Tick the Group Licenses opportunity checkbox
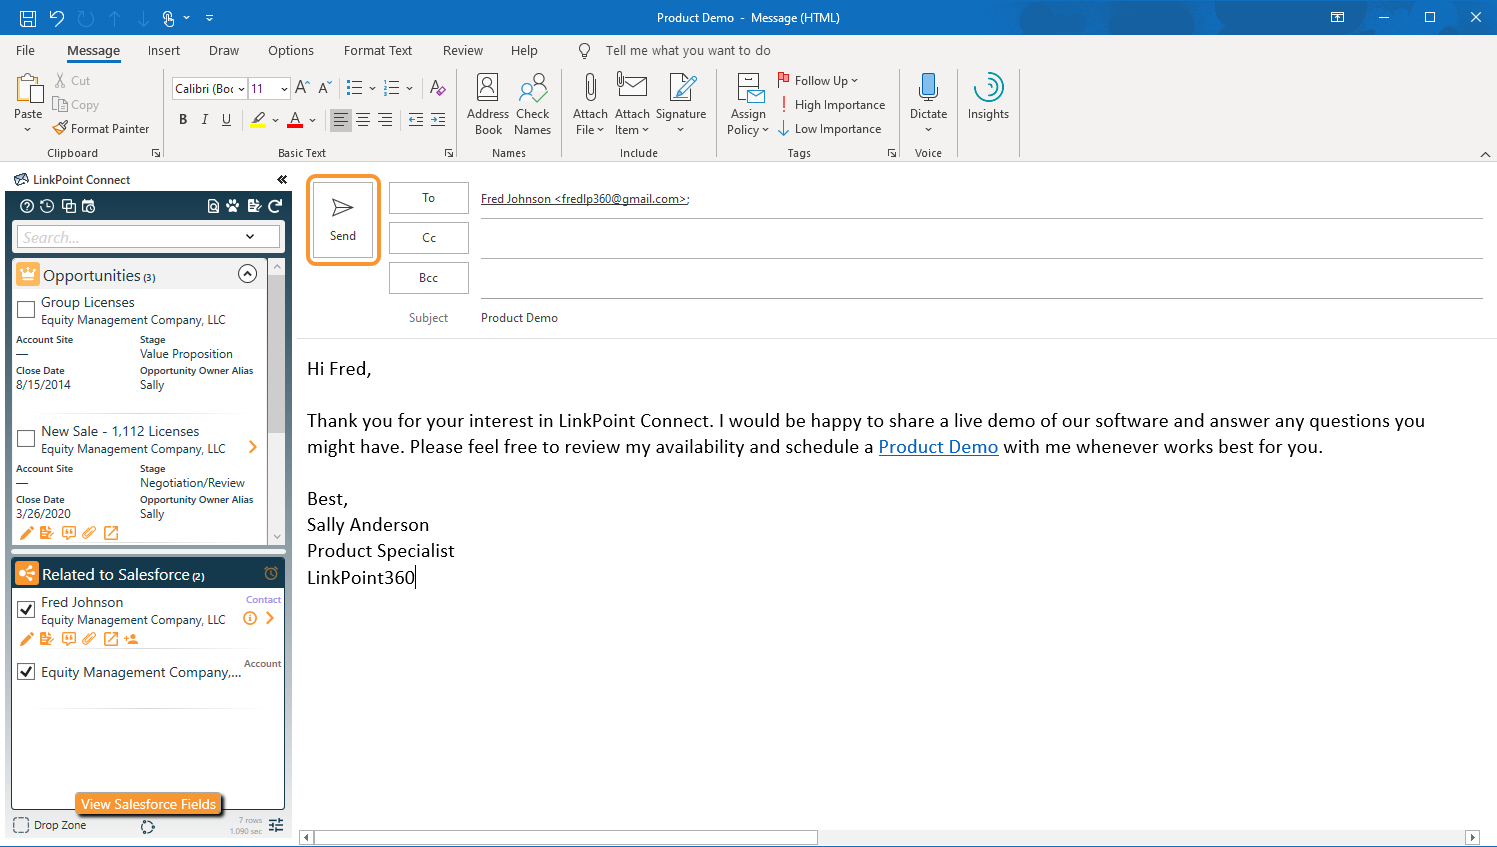The width and height of the screenshot is (1497, 847). tap(27, 310)
